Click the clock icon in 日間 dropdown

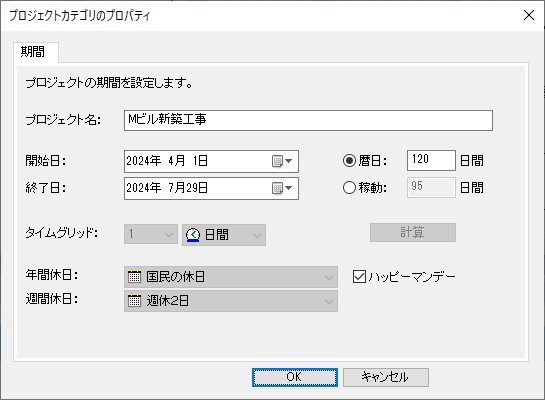tap(193, 235)
